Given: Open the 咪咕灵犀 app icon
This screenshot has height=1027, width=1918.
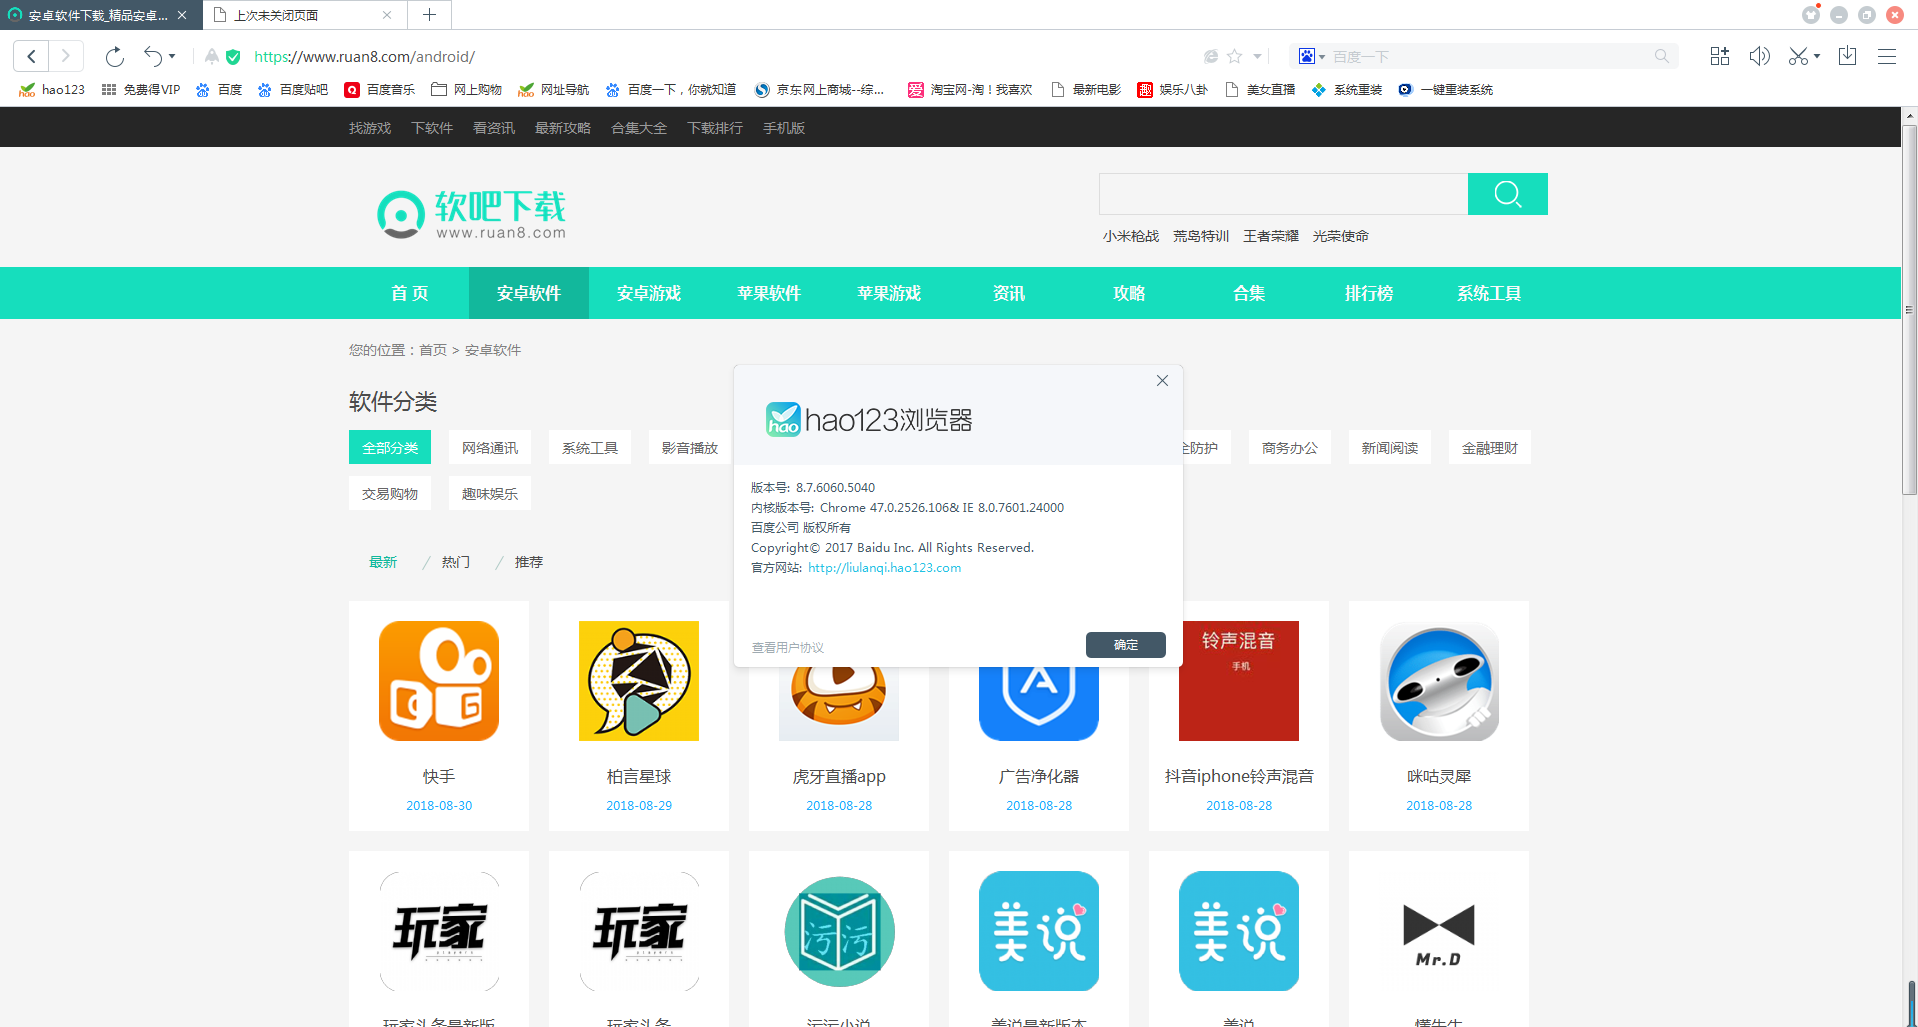Looking at the screenshot, I should point(1439,681).
